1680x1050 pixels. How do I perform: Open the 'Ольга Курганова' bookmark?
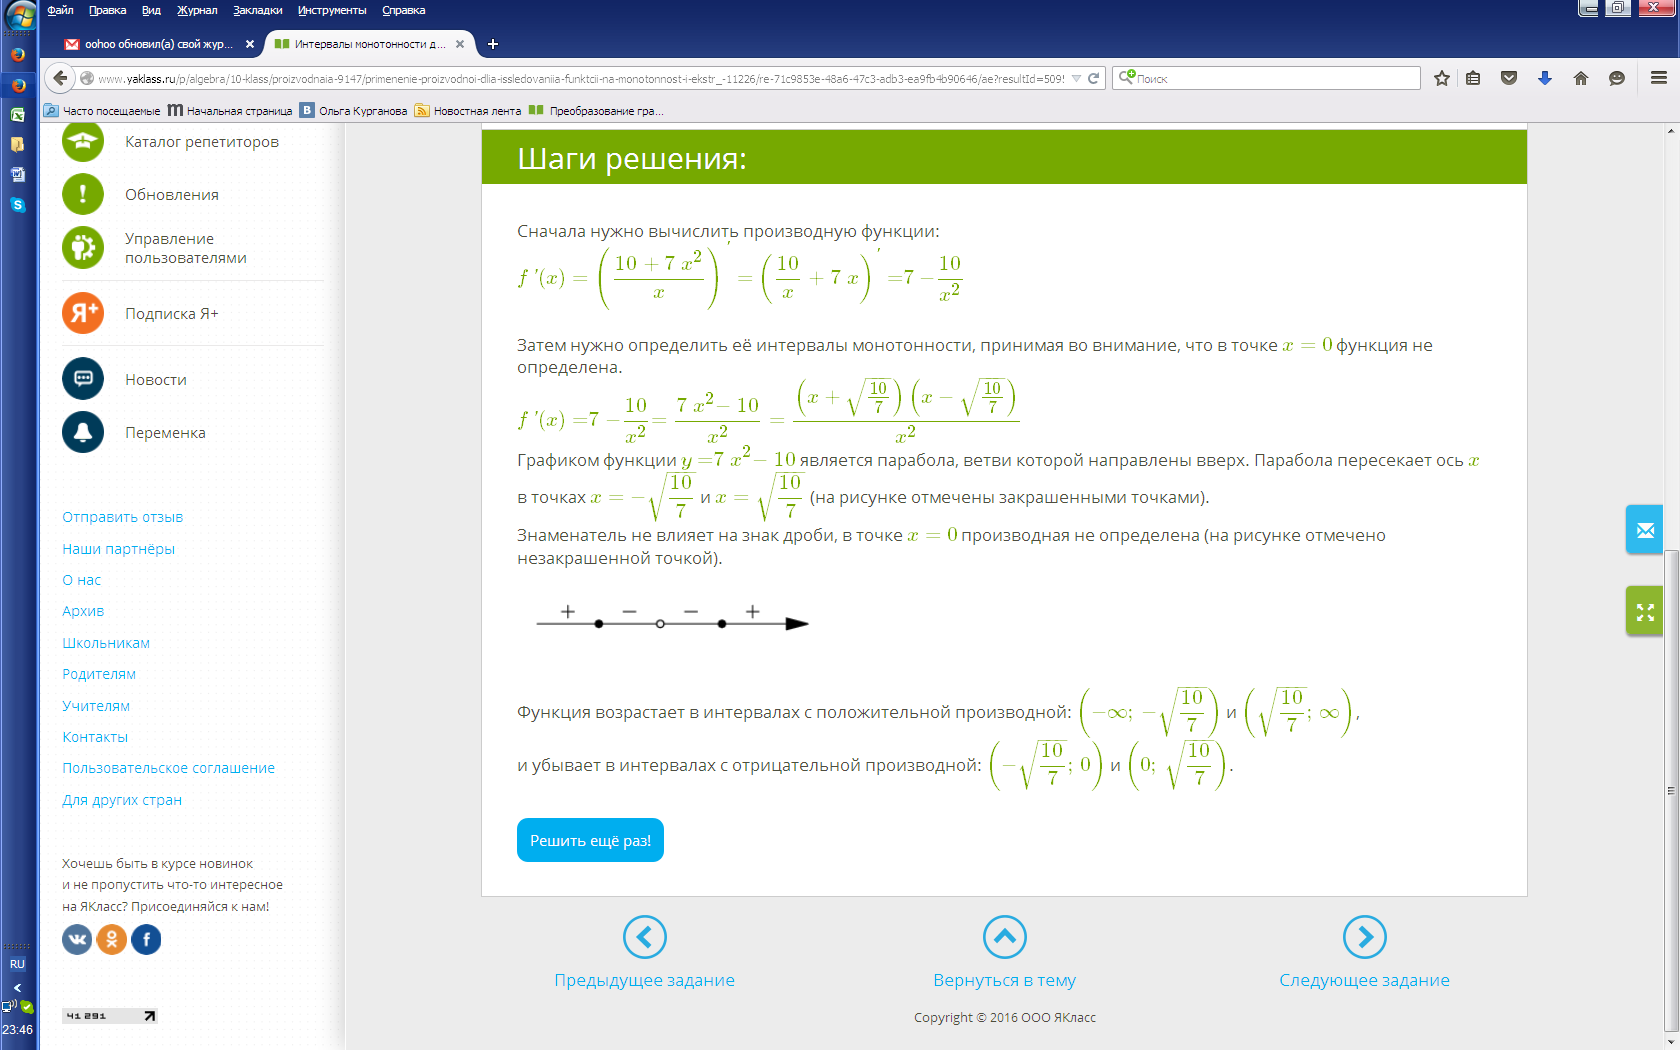click(x=354, y=111)
